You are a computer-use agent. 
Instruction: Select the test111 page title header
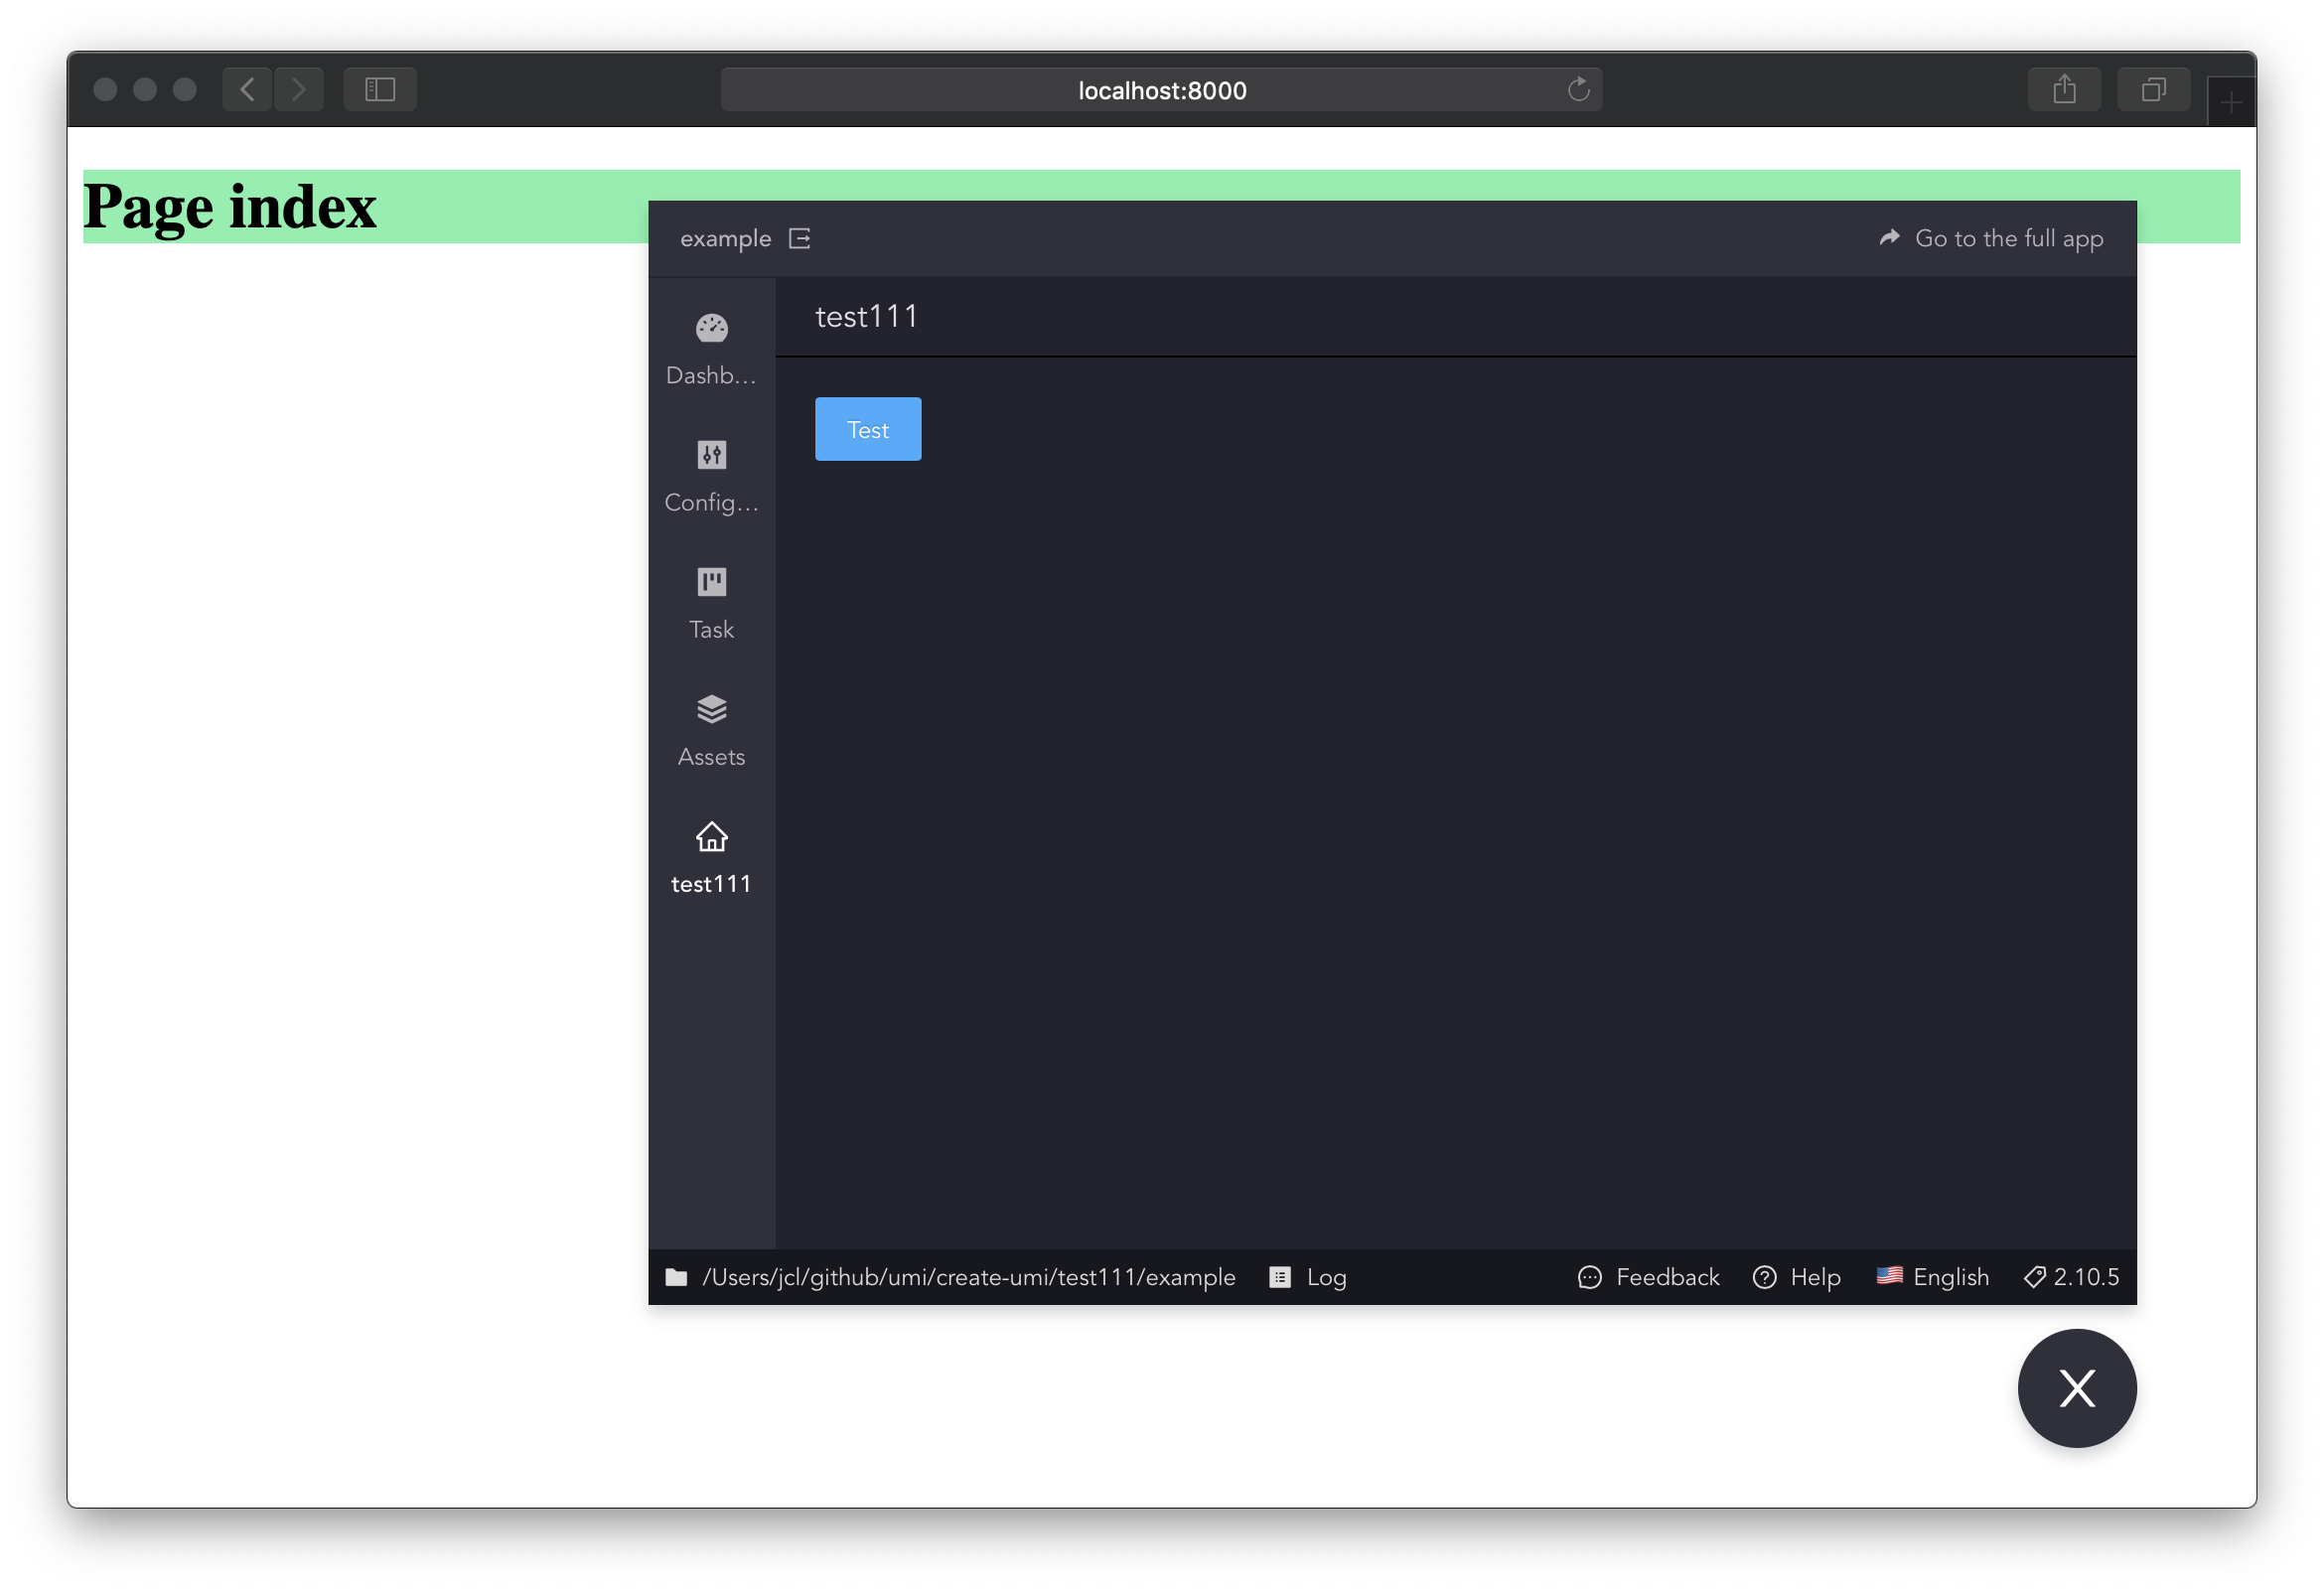tap(866, 316)
